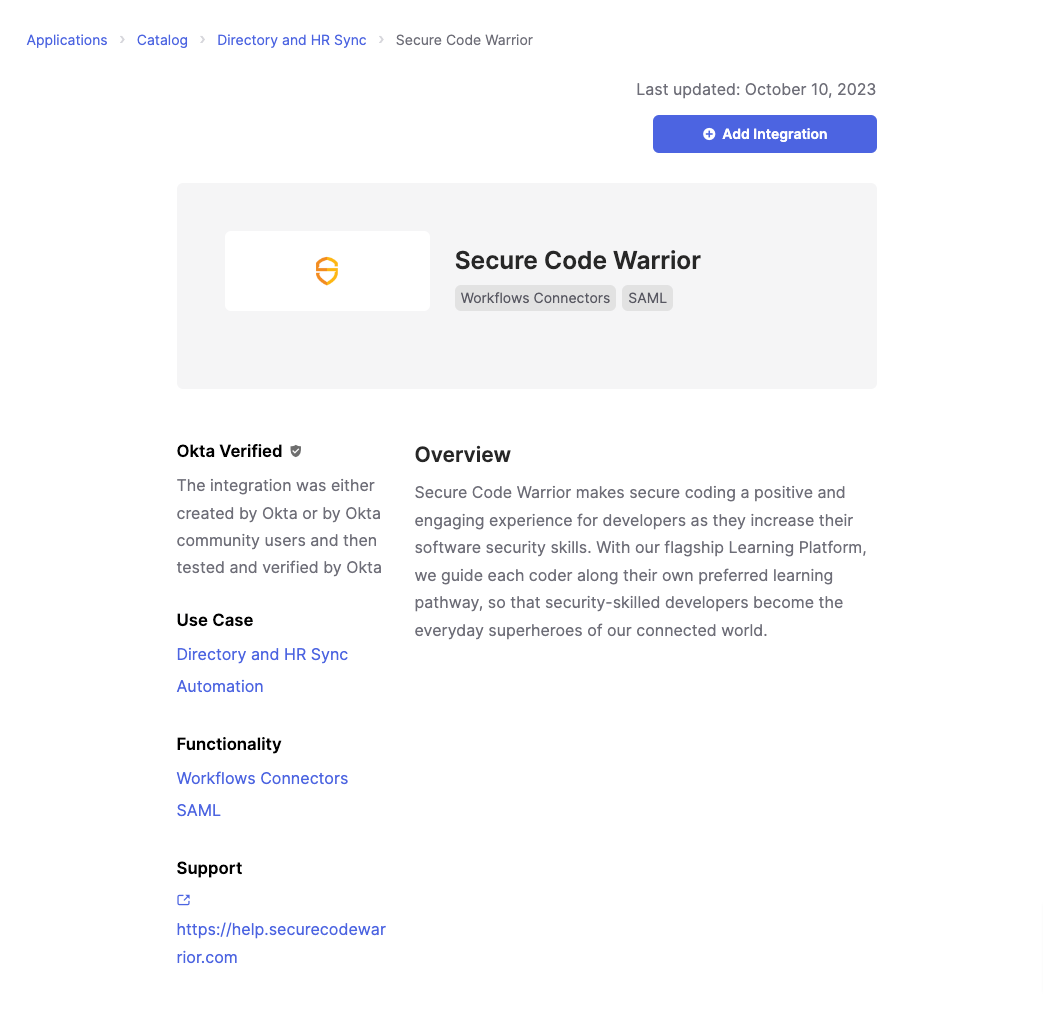
Task: Click the Secure Code Warrior page title
Action: coord(577,260)
